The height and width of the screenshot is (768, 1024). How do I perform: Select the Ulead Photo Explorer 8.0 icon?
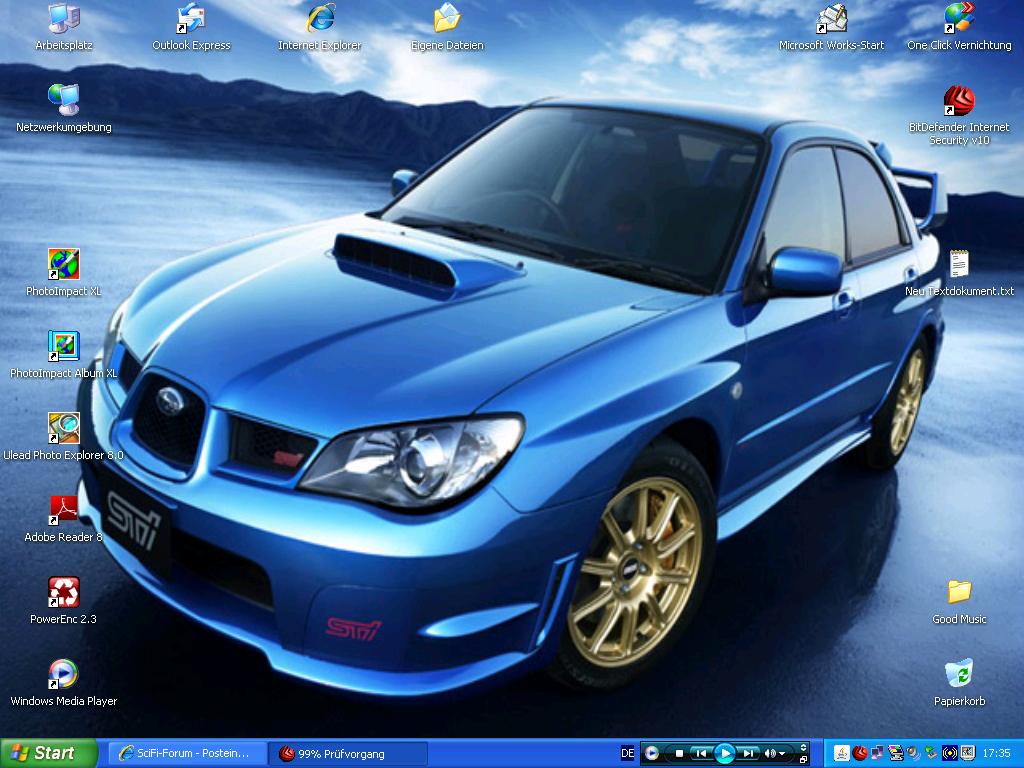click(64, 428)
